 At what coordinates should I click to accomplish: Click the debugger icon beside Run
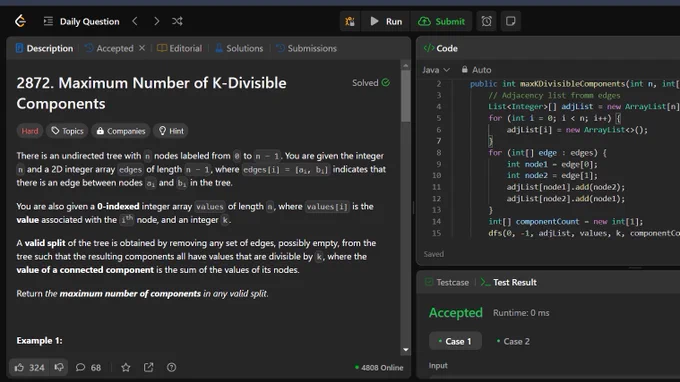(x=350, y=21)
